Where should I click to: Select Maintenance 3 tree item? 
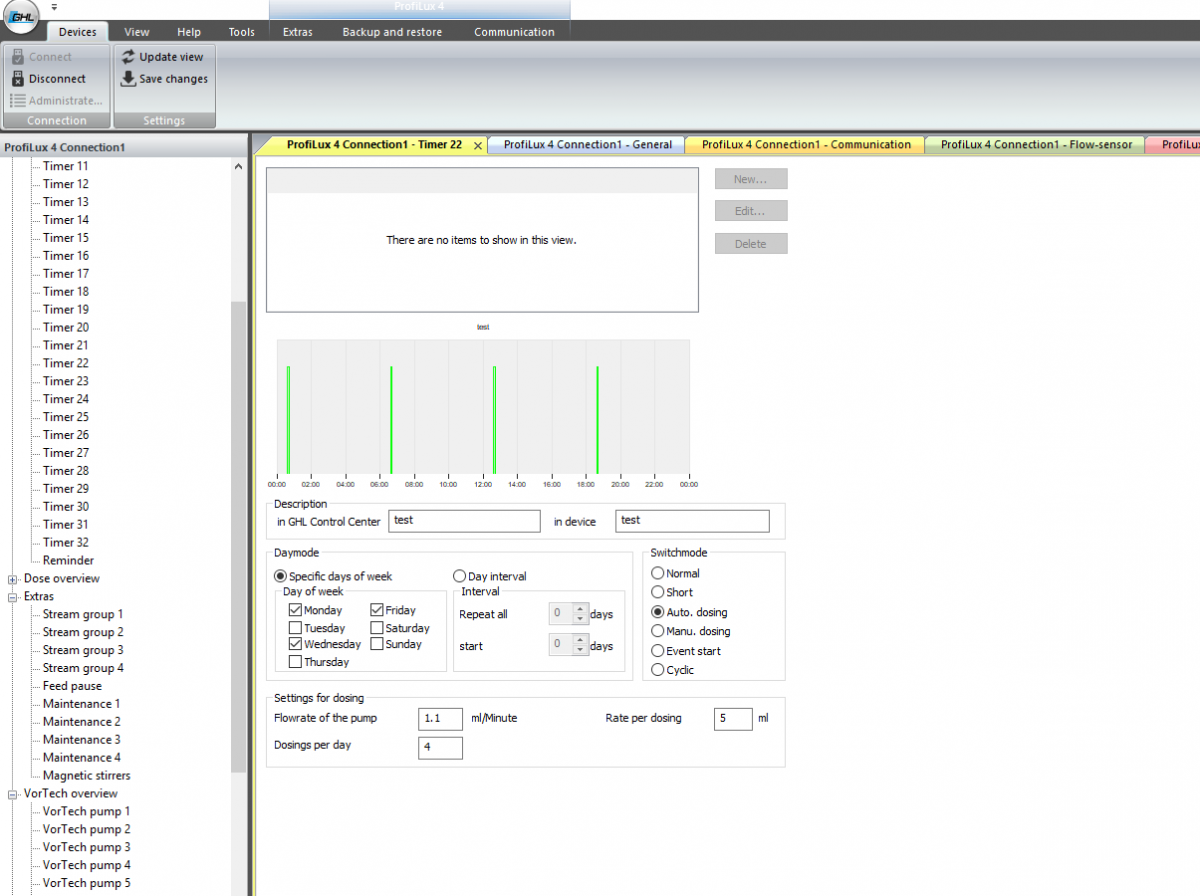(x=81, y=740)
